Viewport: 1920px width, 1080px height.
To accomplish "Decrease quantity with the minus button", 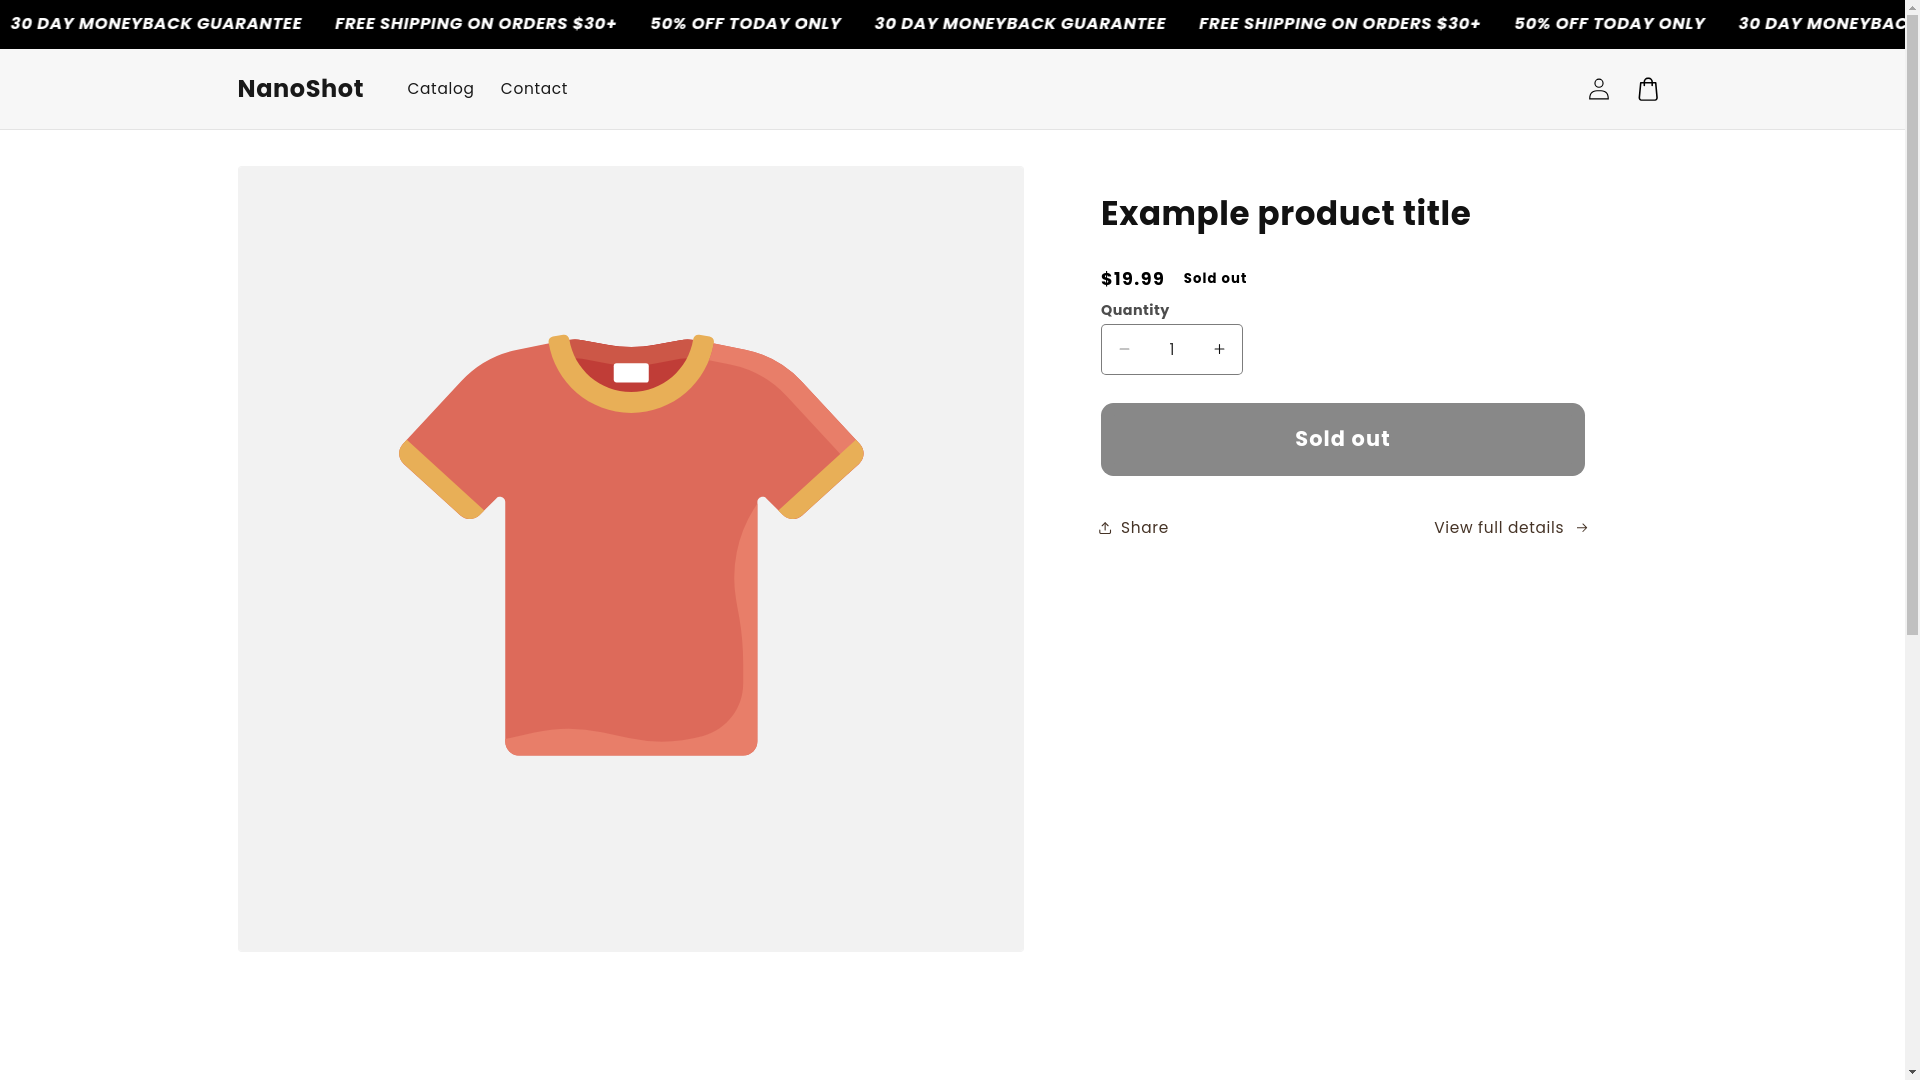I will 1124,349.
